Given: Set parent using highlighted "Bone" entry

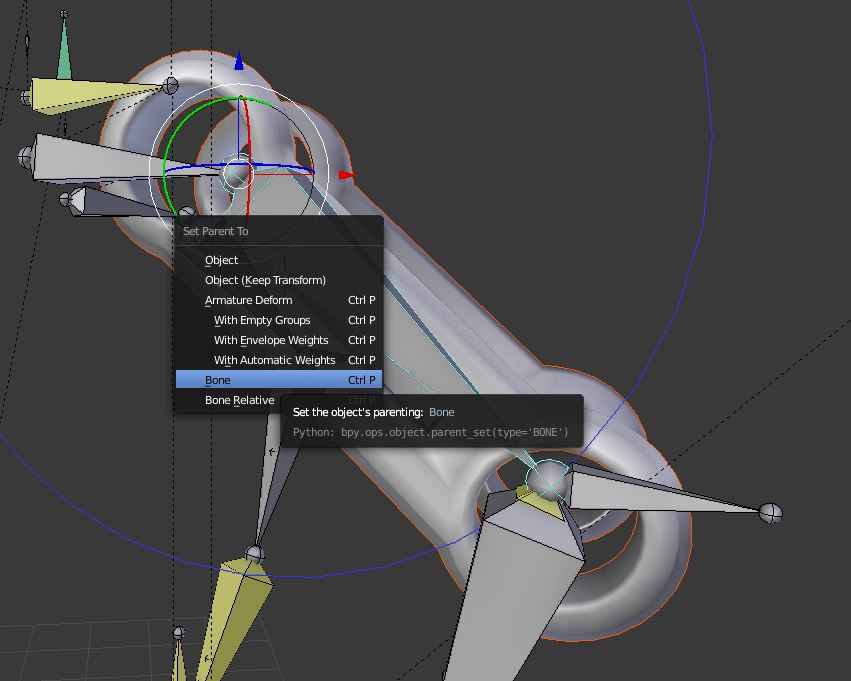Looking at the screenshot, I should 218,380.
